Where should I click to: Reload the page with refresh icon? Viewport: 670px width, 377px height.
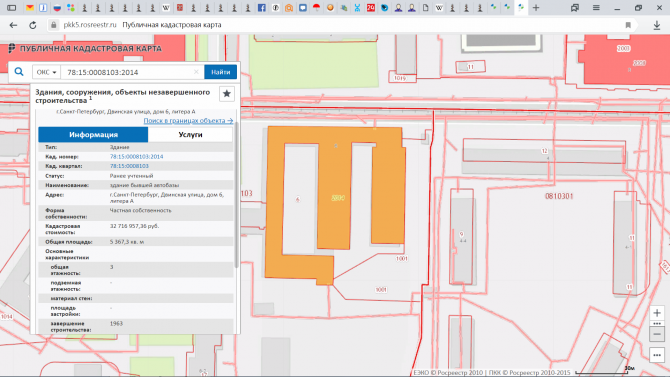tap(32, 25)
